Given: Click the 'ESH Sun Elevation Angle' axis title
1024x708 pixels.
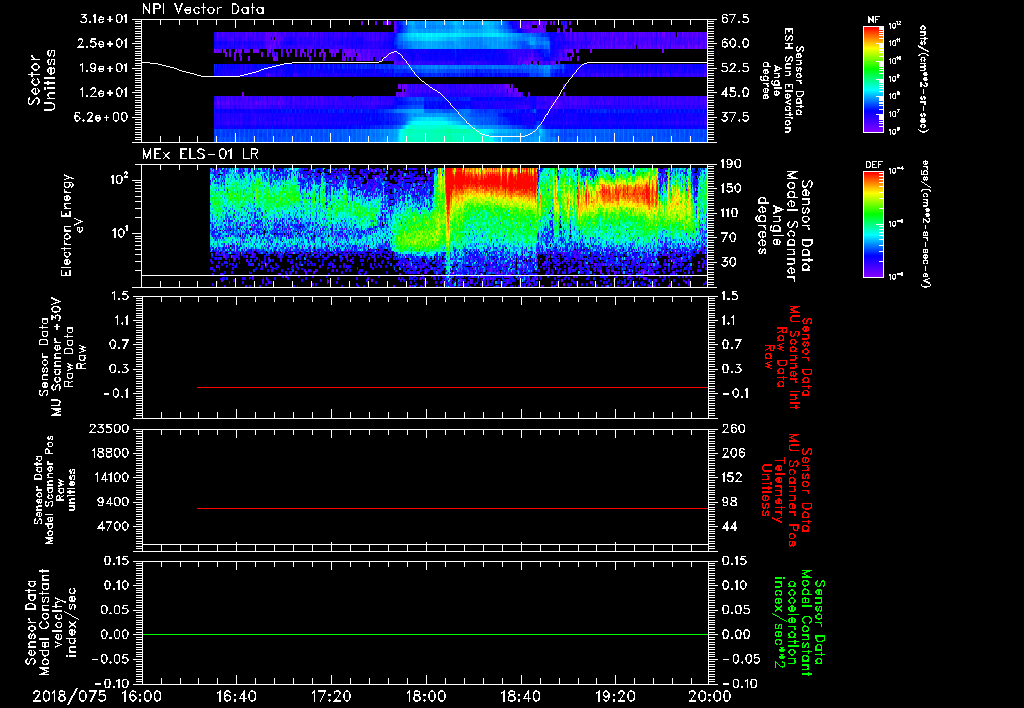Looking at the screenshot, I should click(782, 80).
